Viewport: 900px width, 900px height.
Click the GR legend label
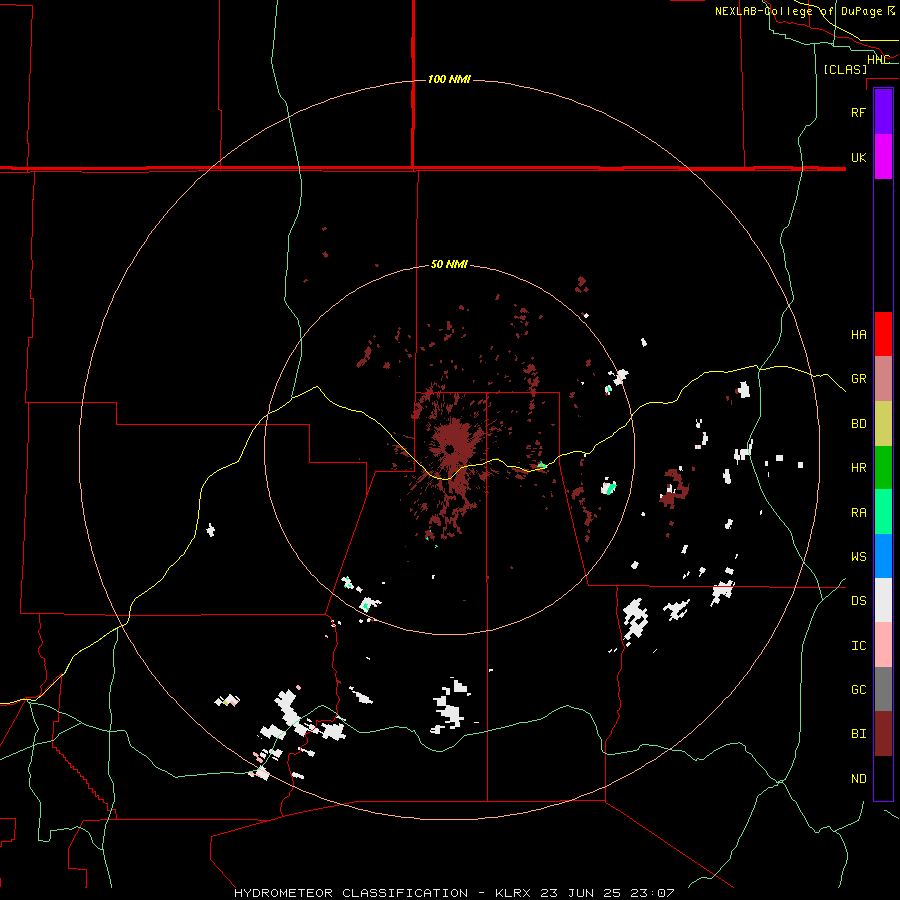click(x=858, y=379)
